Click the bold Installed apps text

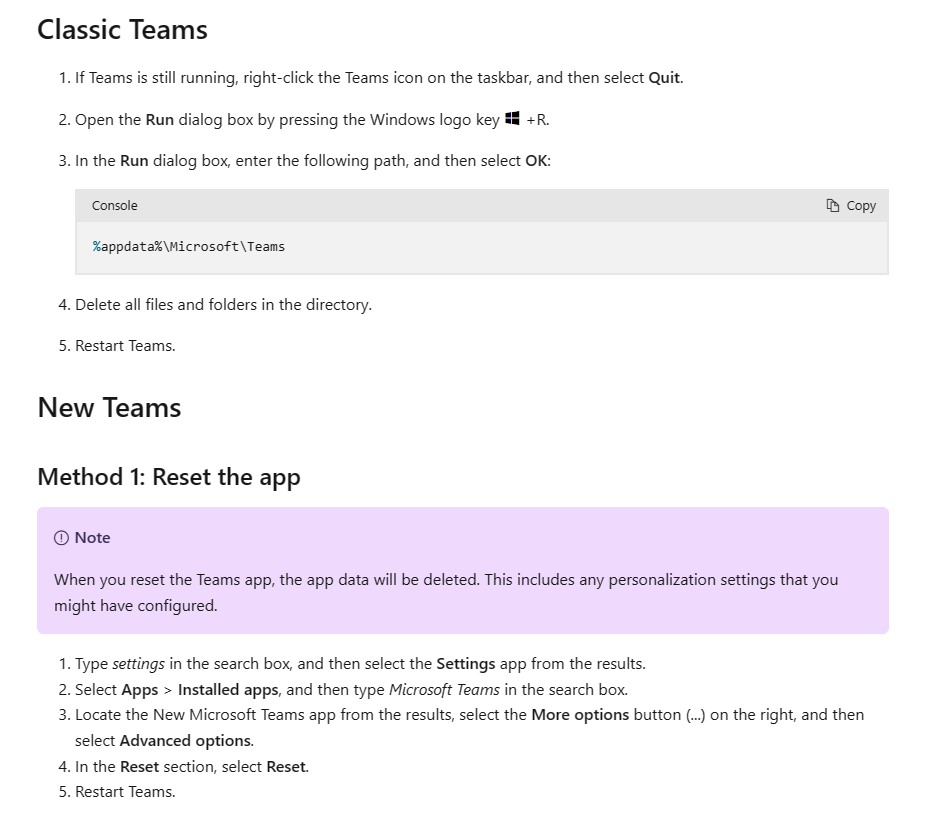tap(228, 689)
